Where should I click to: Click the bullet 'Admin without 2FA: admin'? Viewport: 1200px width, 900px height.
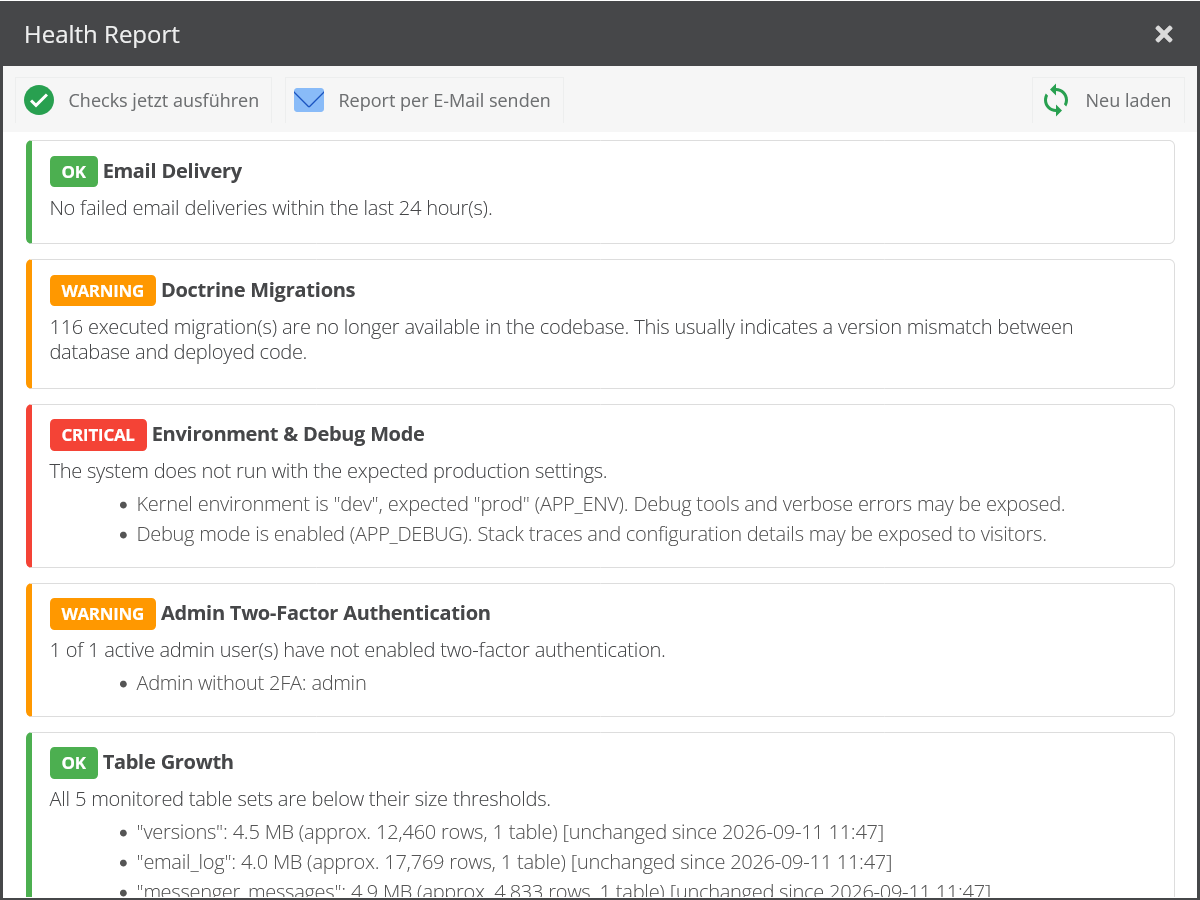(x=252, y=683)
